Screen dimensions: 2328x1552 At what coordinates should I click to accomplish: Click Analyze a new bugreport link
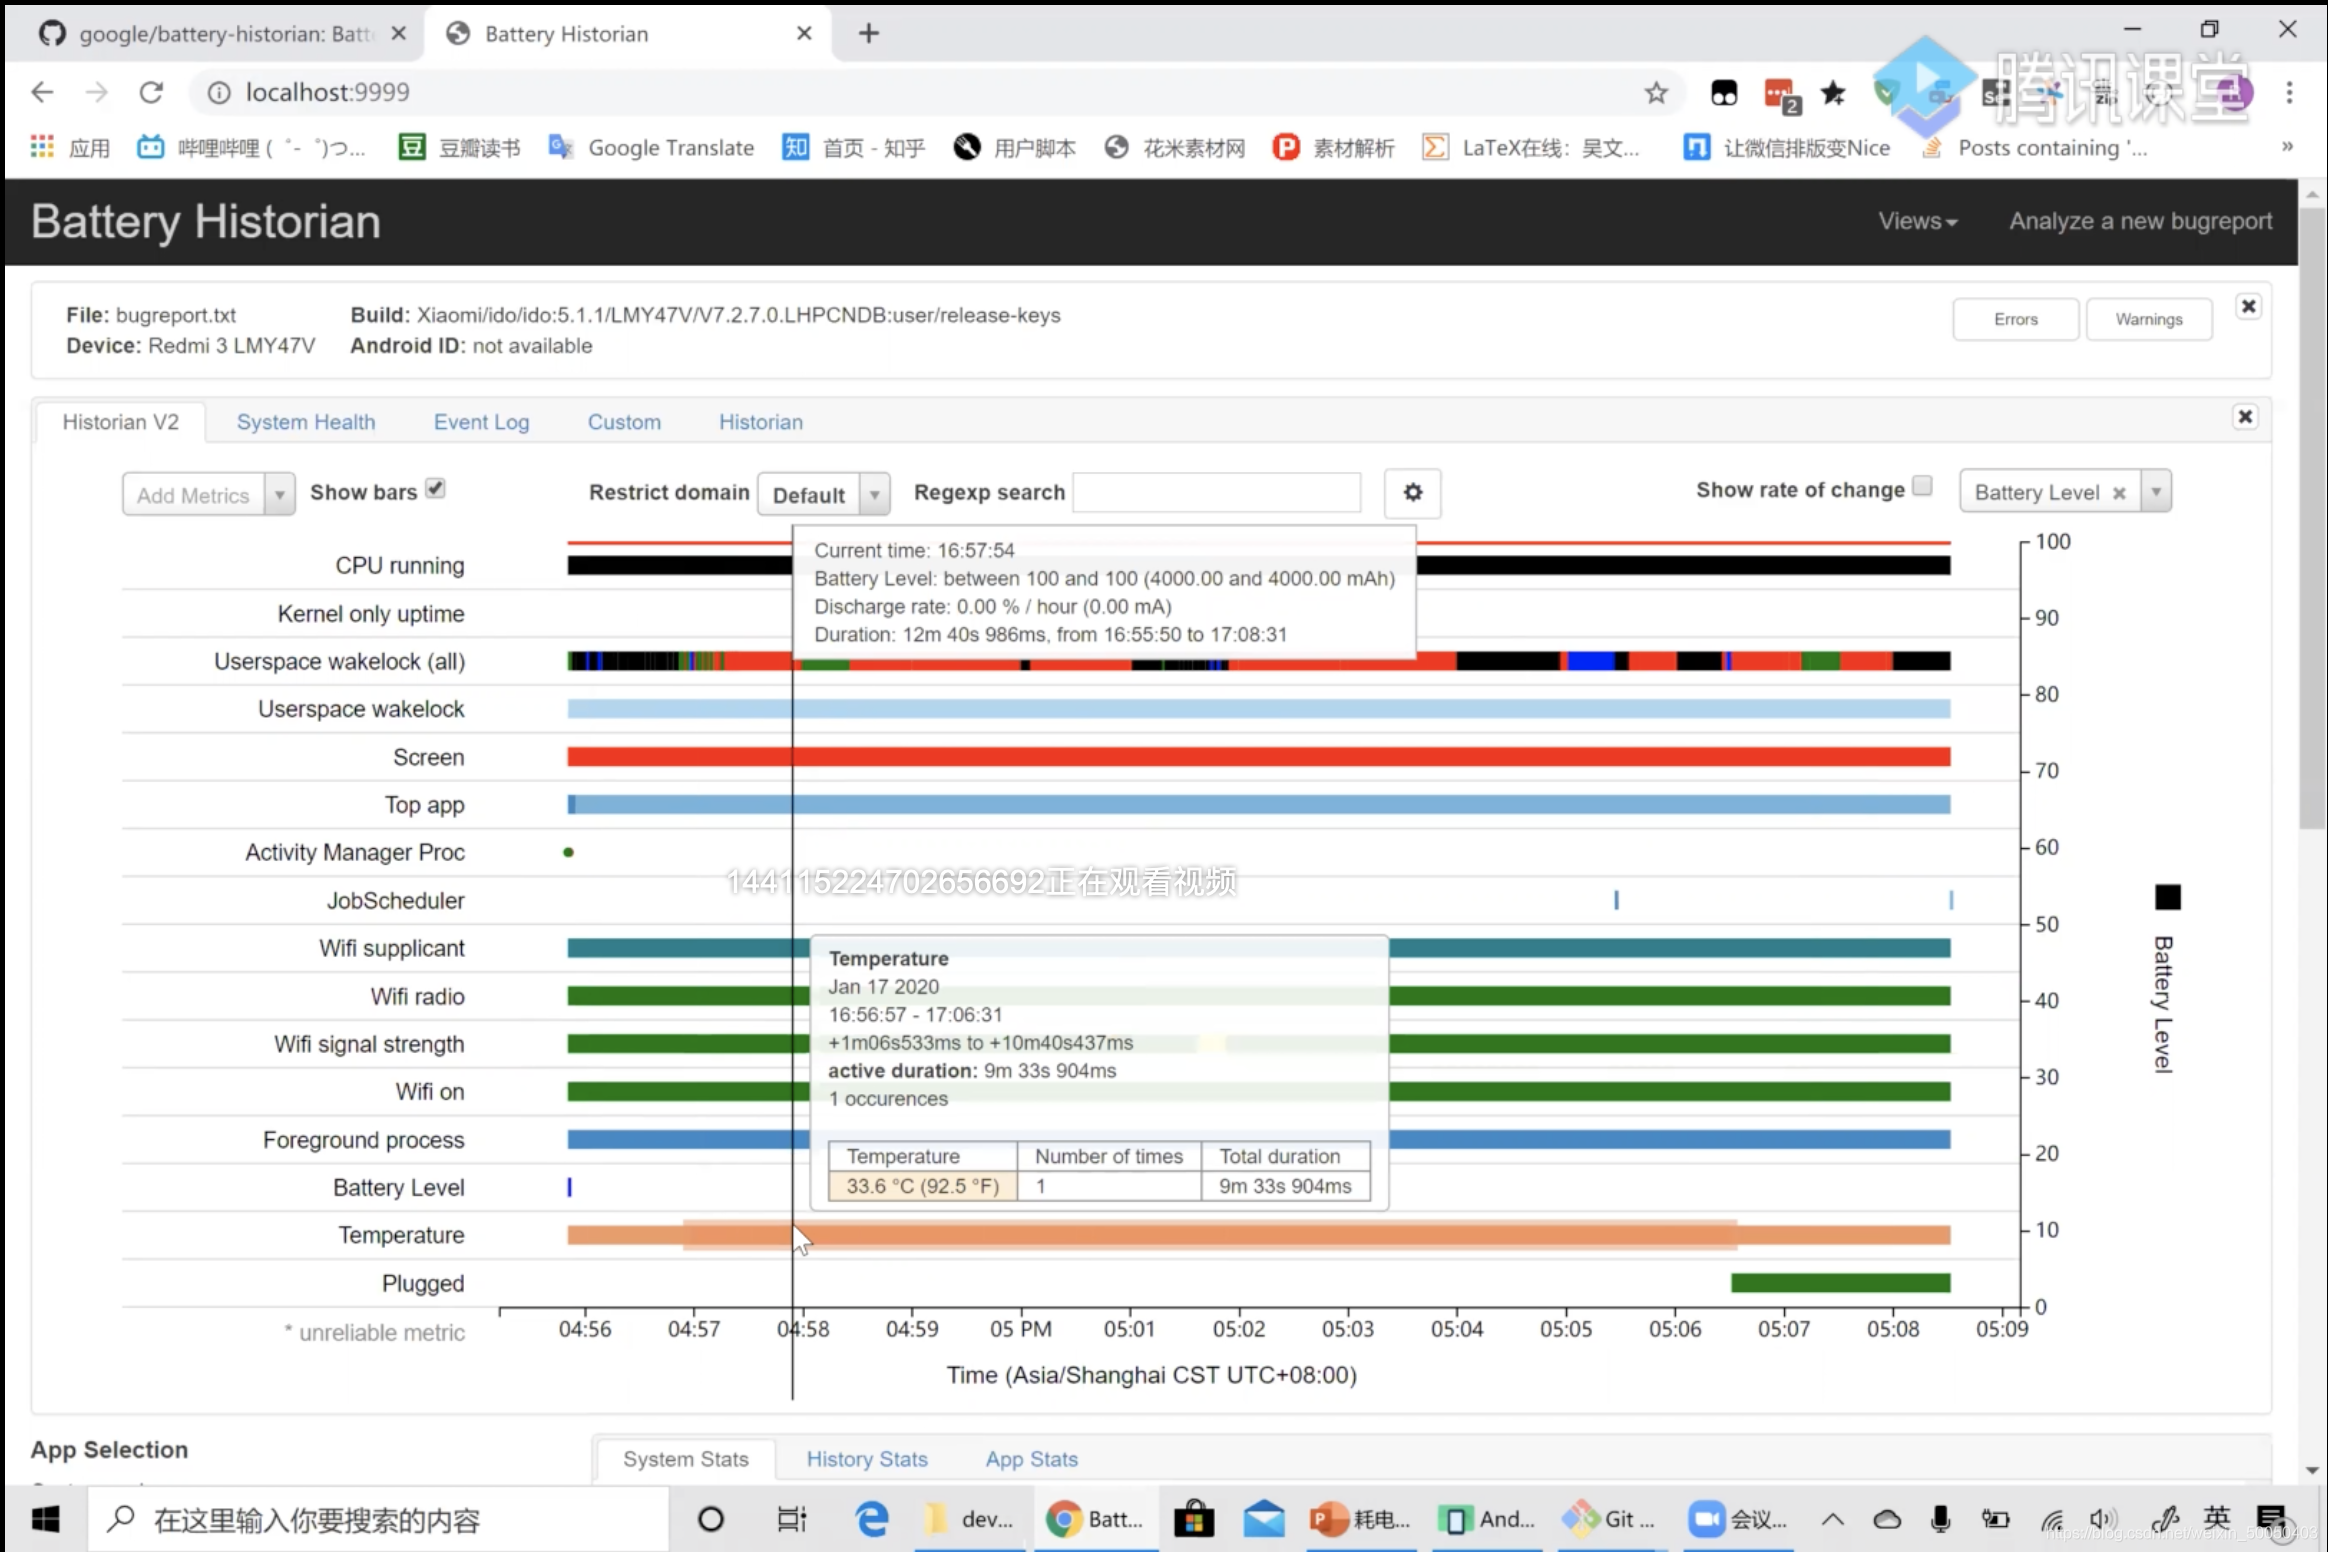(x=2141, y=221)
